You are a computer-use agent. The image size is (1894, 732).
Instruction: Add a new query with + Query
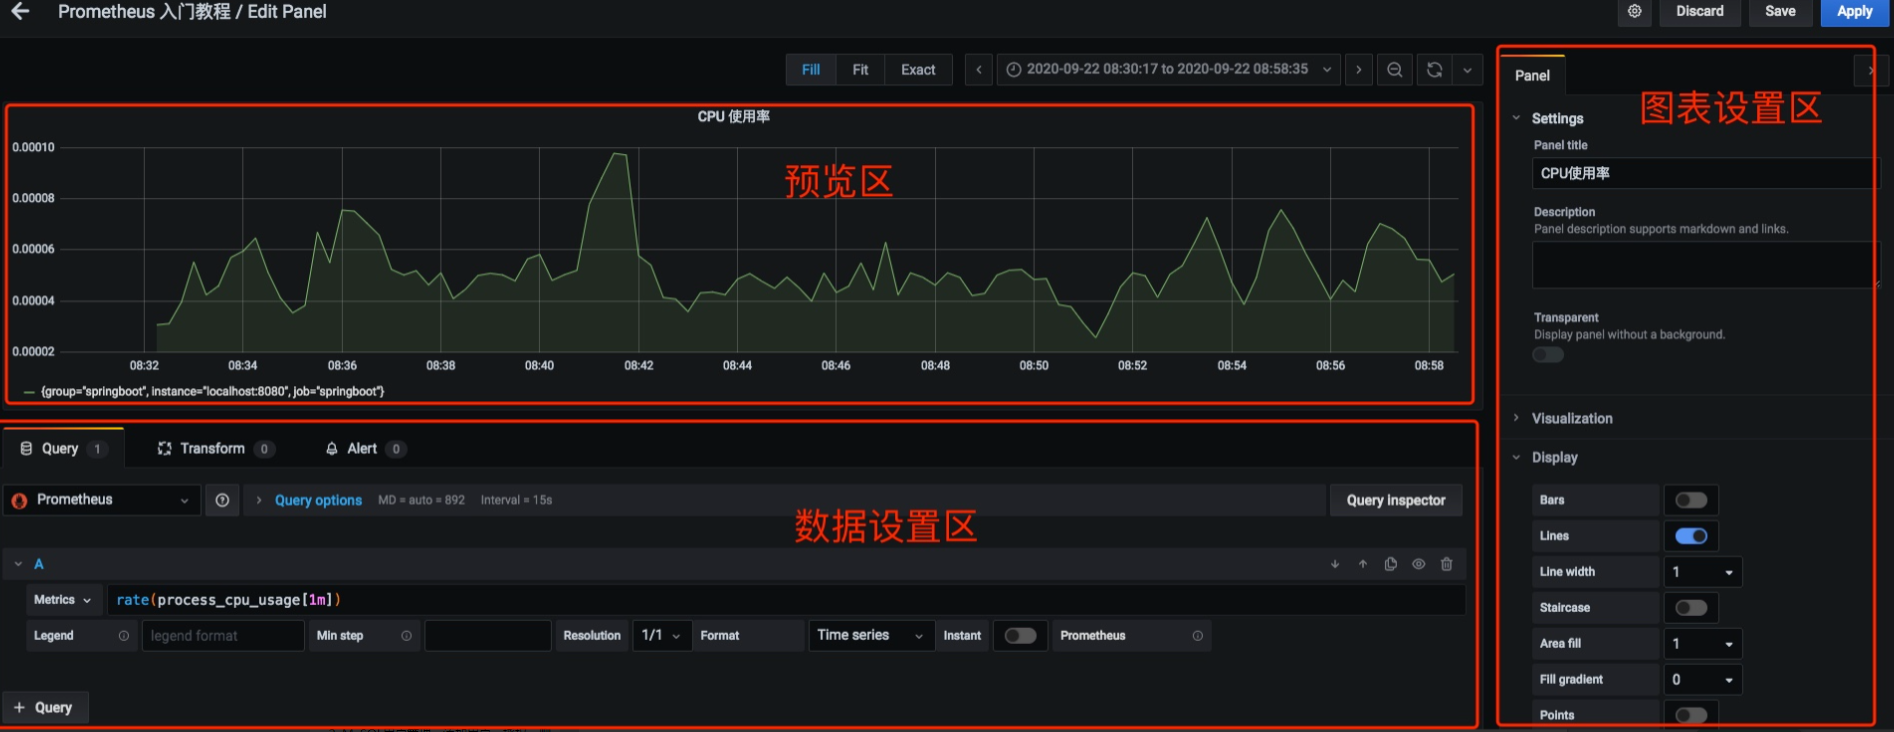tap(44, 708)
